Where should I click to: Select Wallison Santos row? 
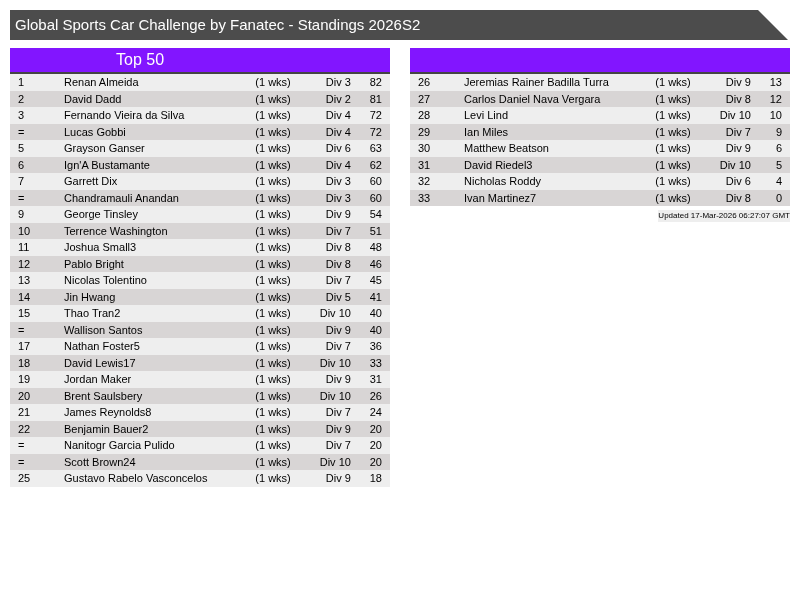pyautogui.click(x=103, y=330)
